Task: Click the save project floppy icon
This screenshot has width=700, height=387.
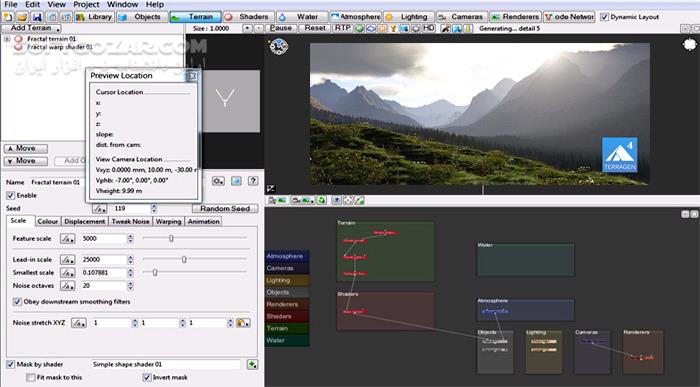Action: tap(37, 17)
